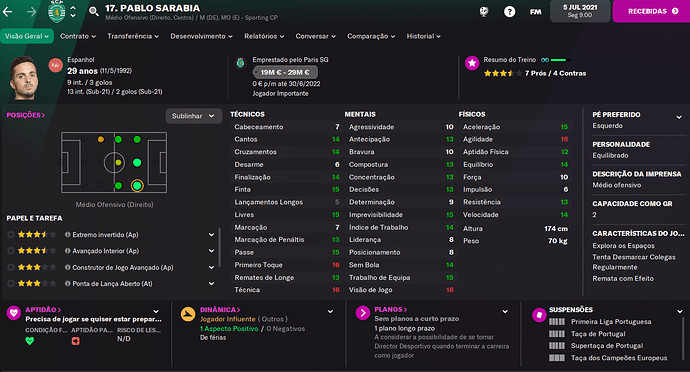Open the Posições link
Image resolution: width=690 pixels, height=372 pixels.
(26, 115)
